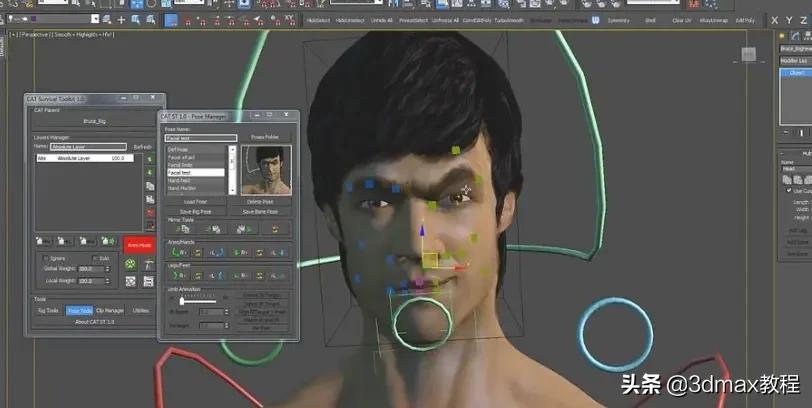Click the Delete Pose button
Image resolution: width=812 pixels, height=408 pixels.
pos(260,202)
